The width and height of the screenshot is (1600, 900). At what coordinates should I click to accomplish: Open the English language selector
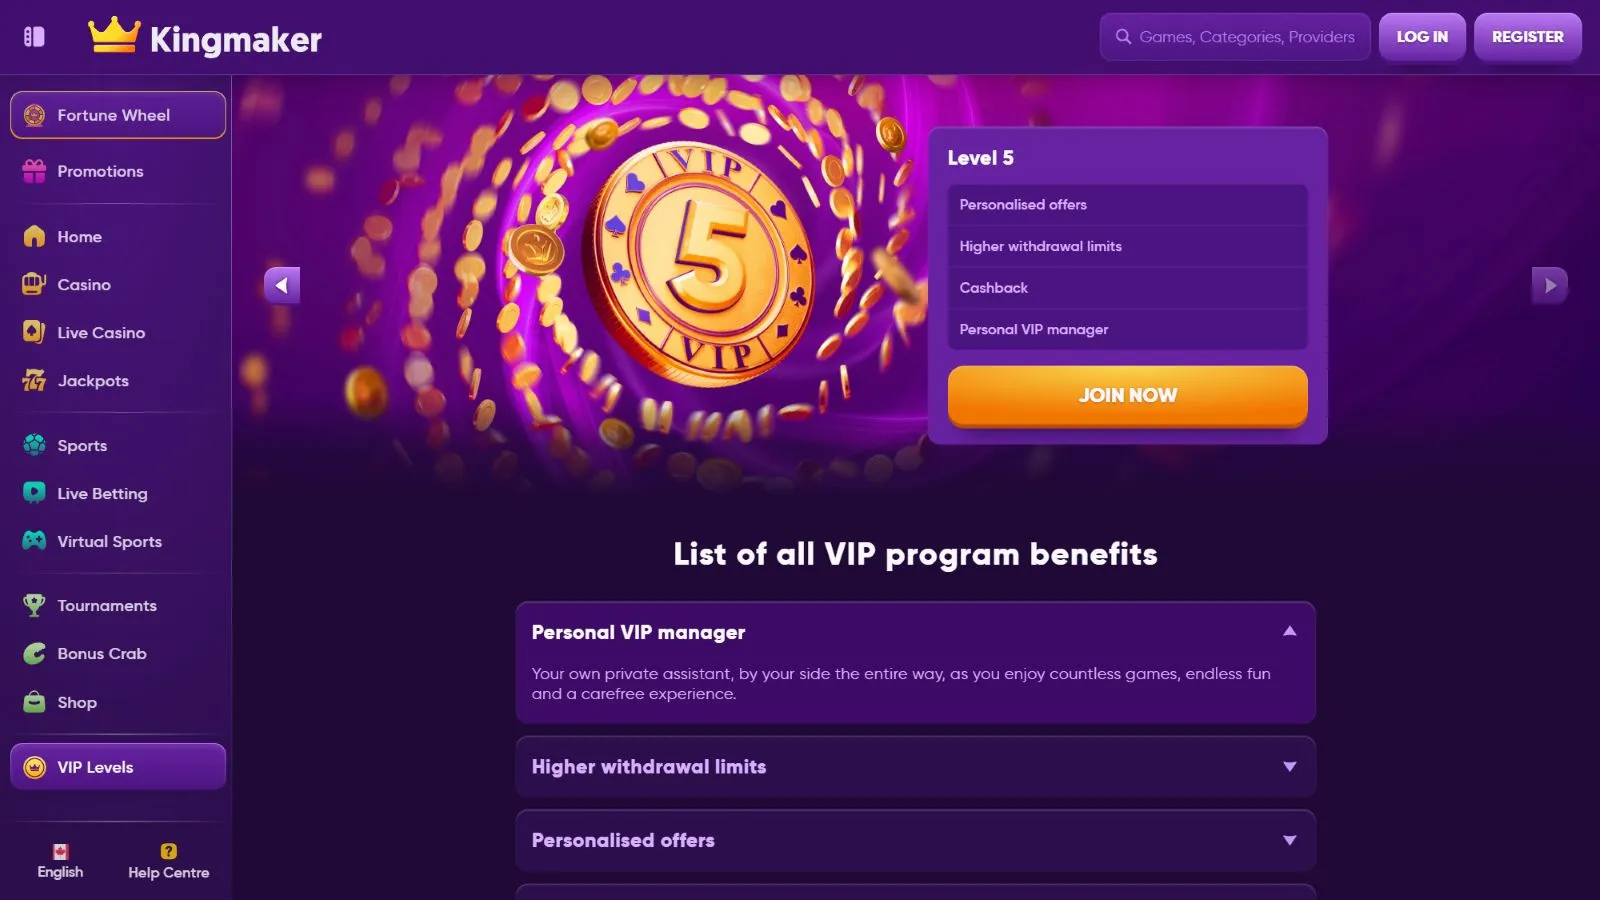[60, 861]
